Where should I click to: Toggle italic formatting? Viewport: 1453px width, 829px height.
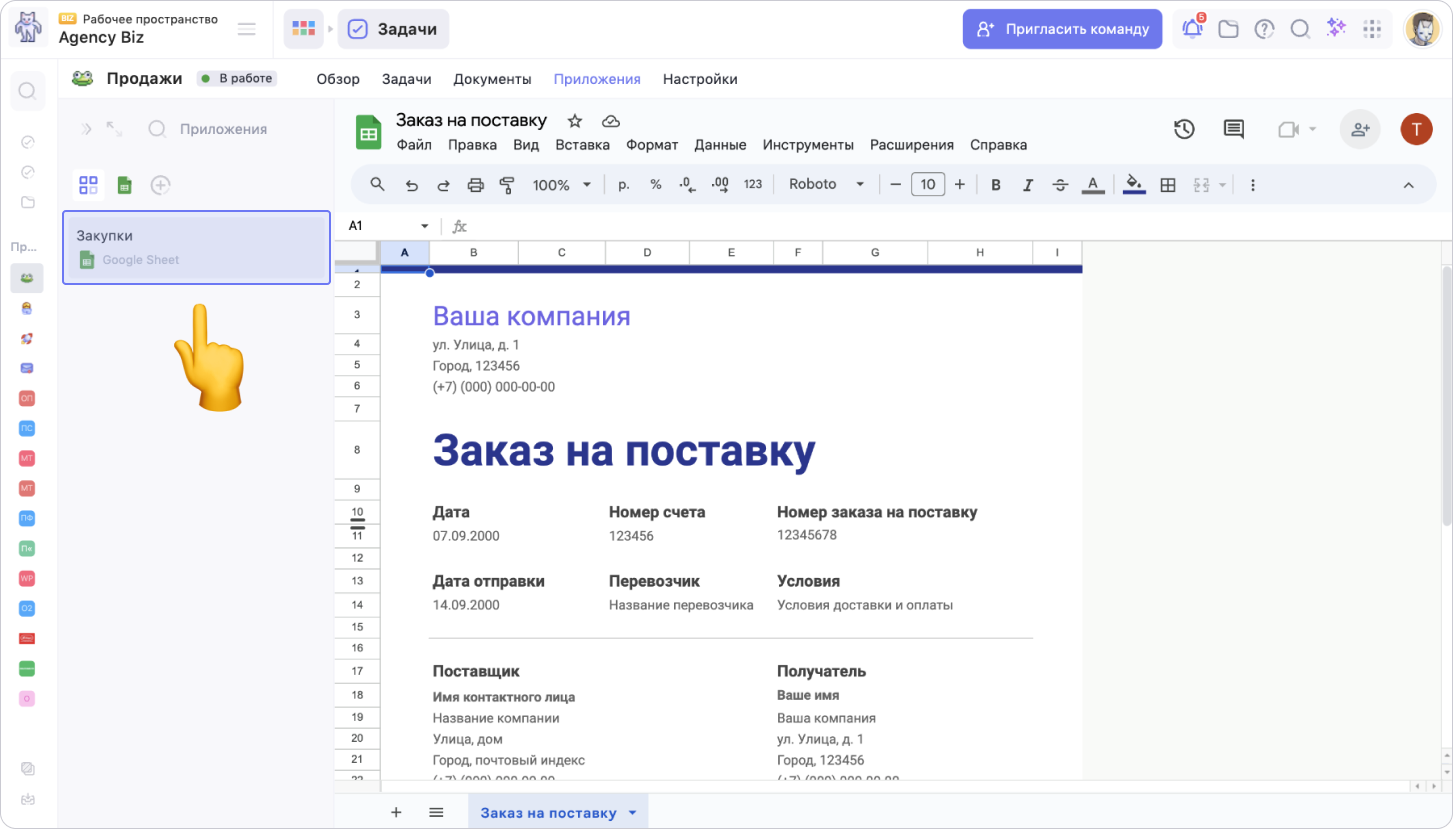[1027, 185]
